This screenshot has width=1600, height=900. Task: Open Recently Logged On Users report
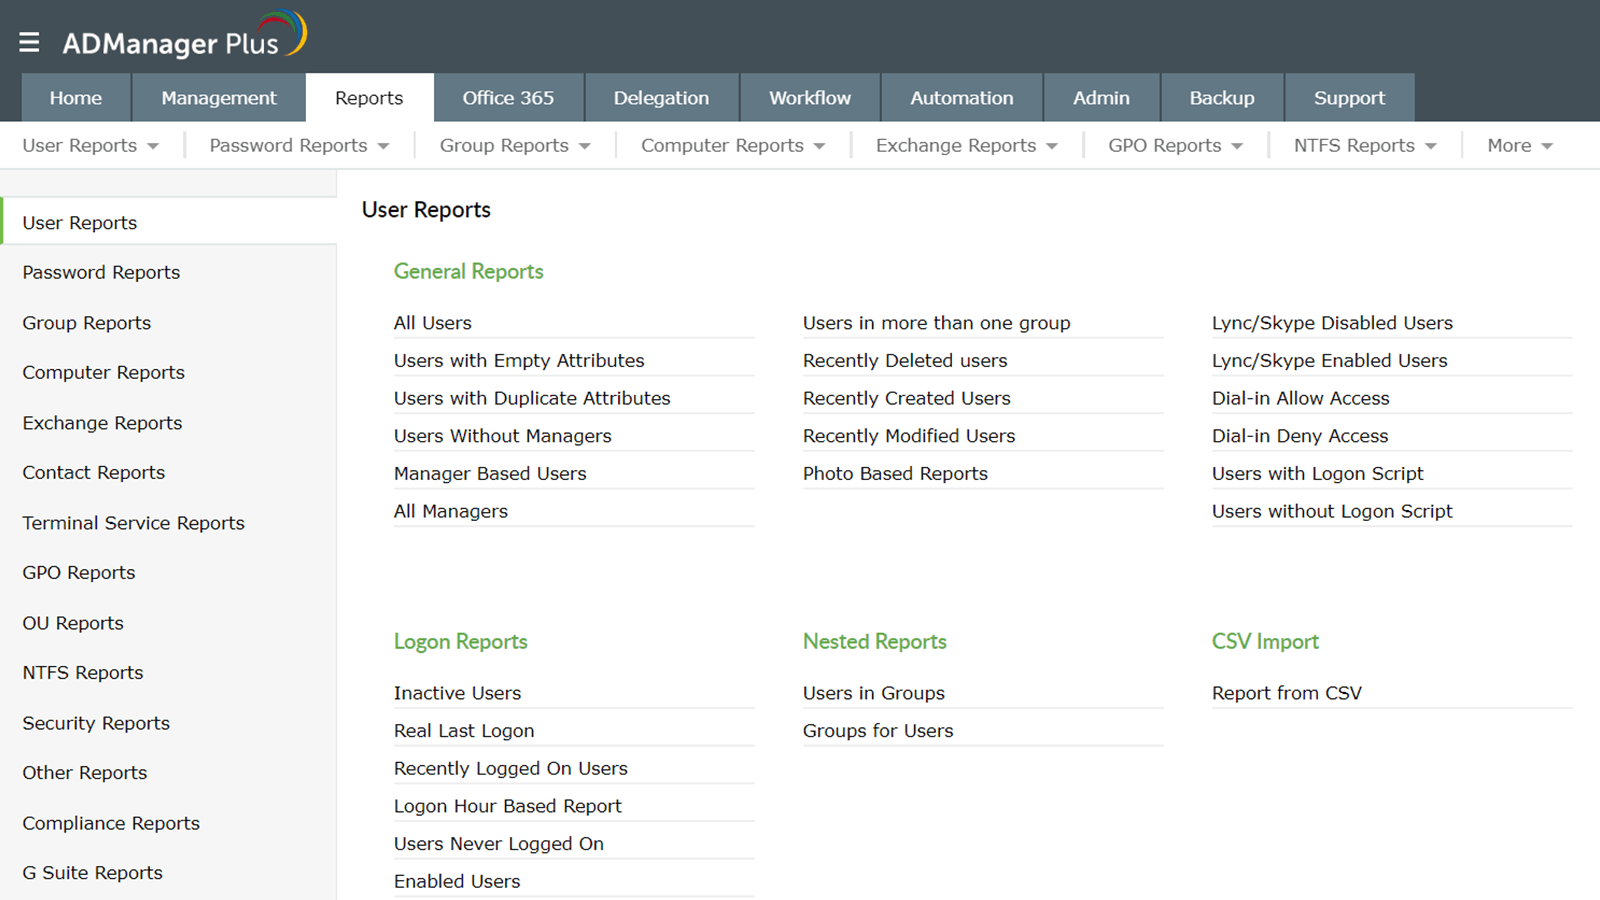coord(511,768)
